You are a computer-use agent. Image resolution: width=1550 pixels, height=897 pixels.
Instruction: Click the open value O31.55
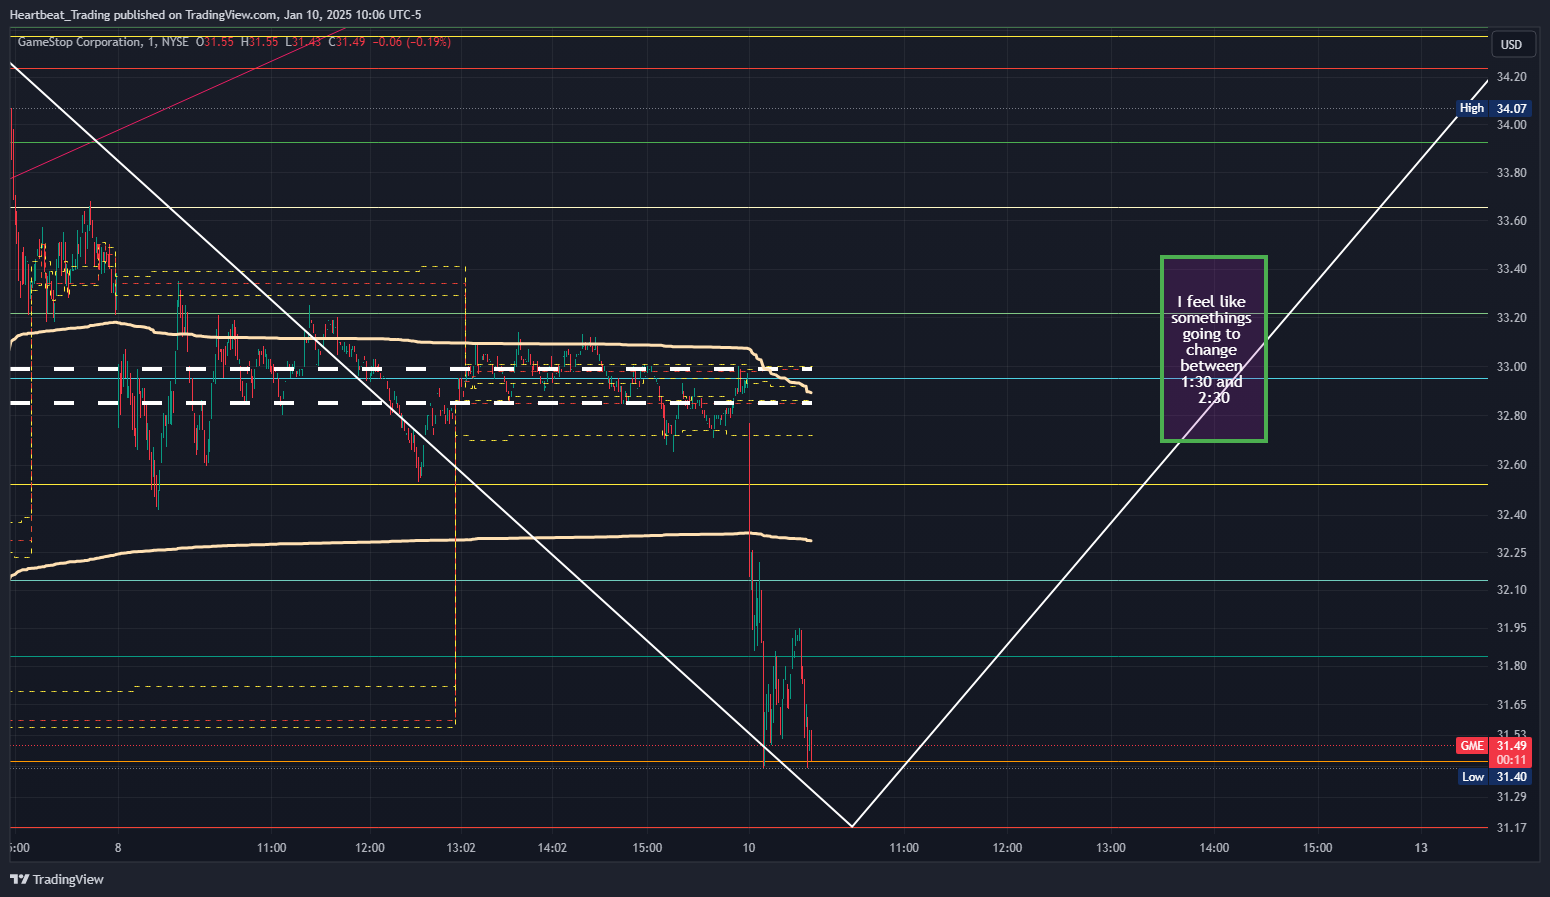[214, 42]
